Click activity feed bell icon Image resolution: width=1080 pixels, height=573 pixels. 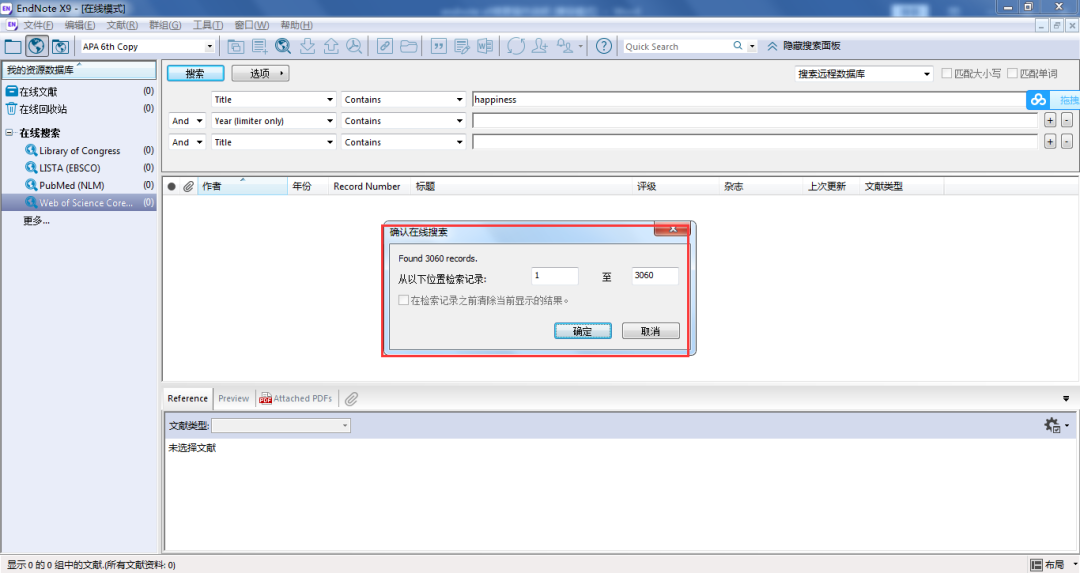[565, 46]
